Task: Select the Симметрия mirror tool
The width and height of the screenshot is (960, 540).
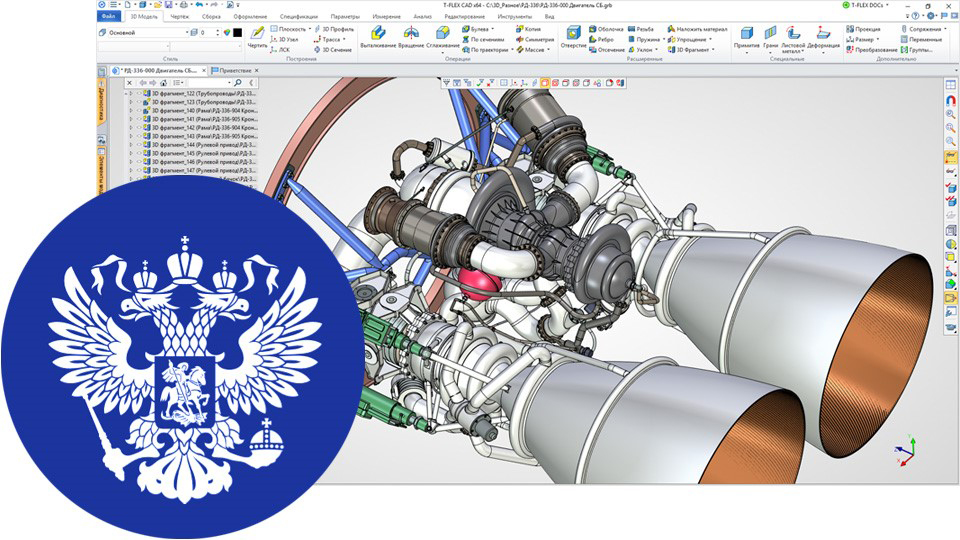Action: [534, 39]
